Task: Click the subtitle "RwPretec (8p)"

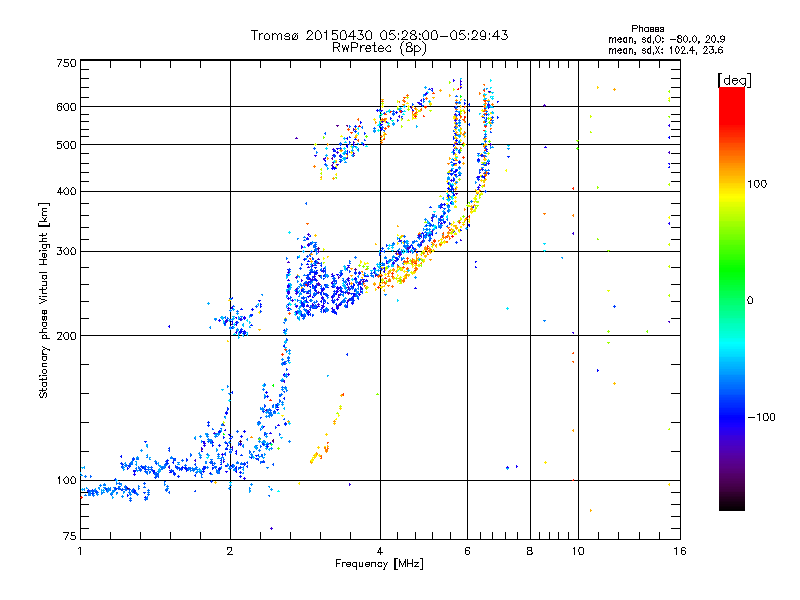Action: coord(380,48)
